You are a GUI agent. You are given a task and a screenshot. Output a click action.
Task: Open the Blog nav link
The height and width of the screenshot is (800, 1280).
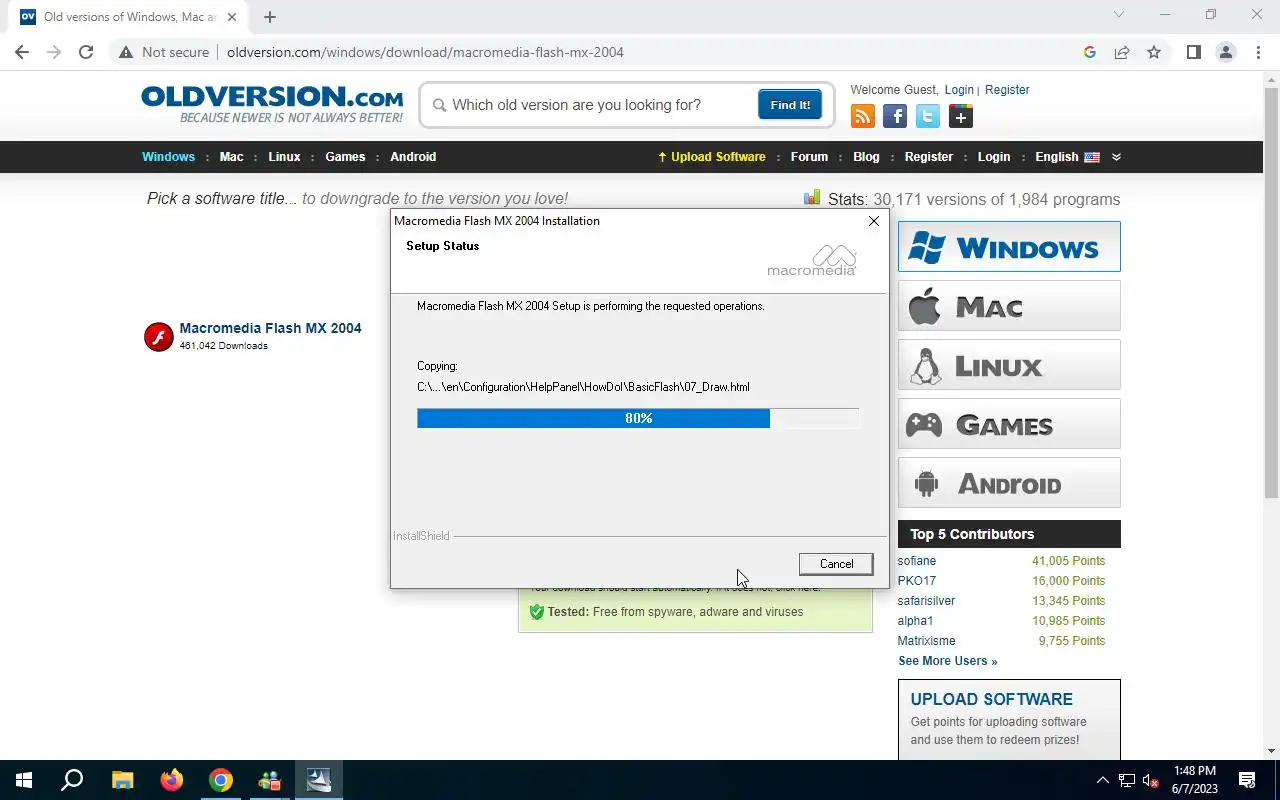pos(866,157)
